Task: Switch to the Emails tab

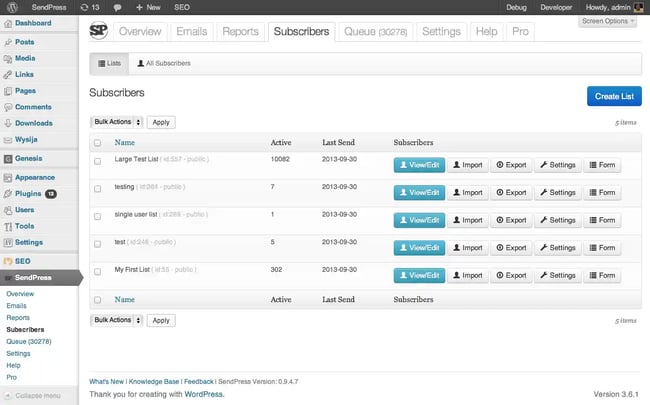Action: coord(191,31)
